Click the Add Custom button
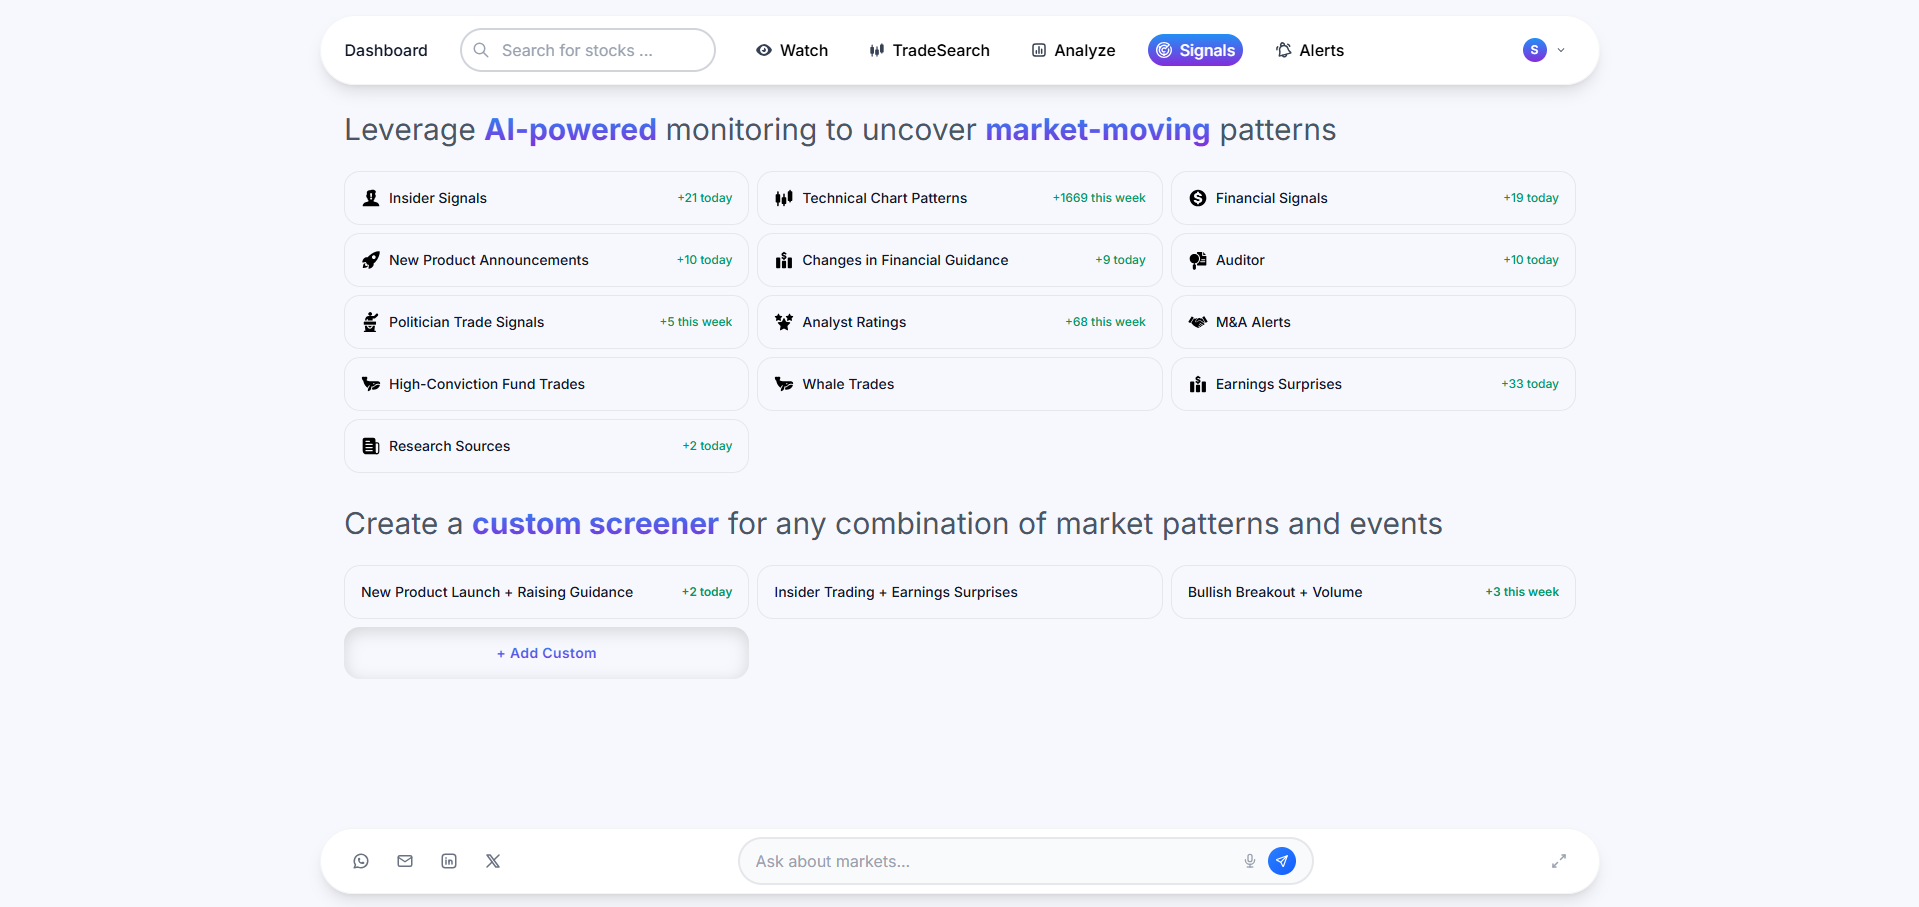1919x907 pixels. point(546,653)
